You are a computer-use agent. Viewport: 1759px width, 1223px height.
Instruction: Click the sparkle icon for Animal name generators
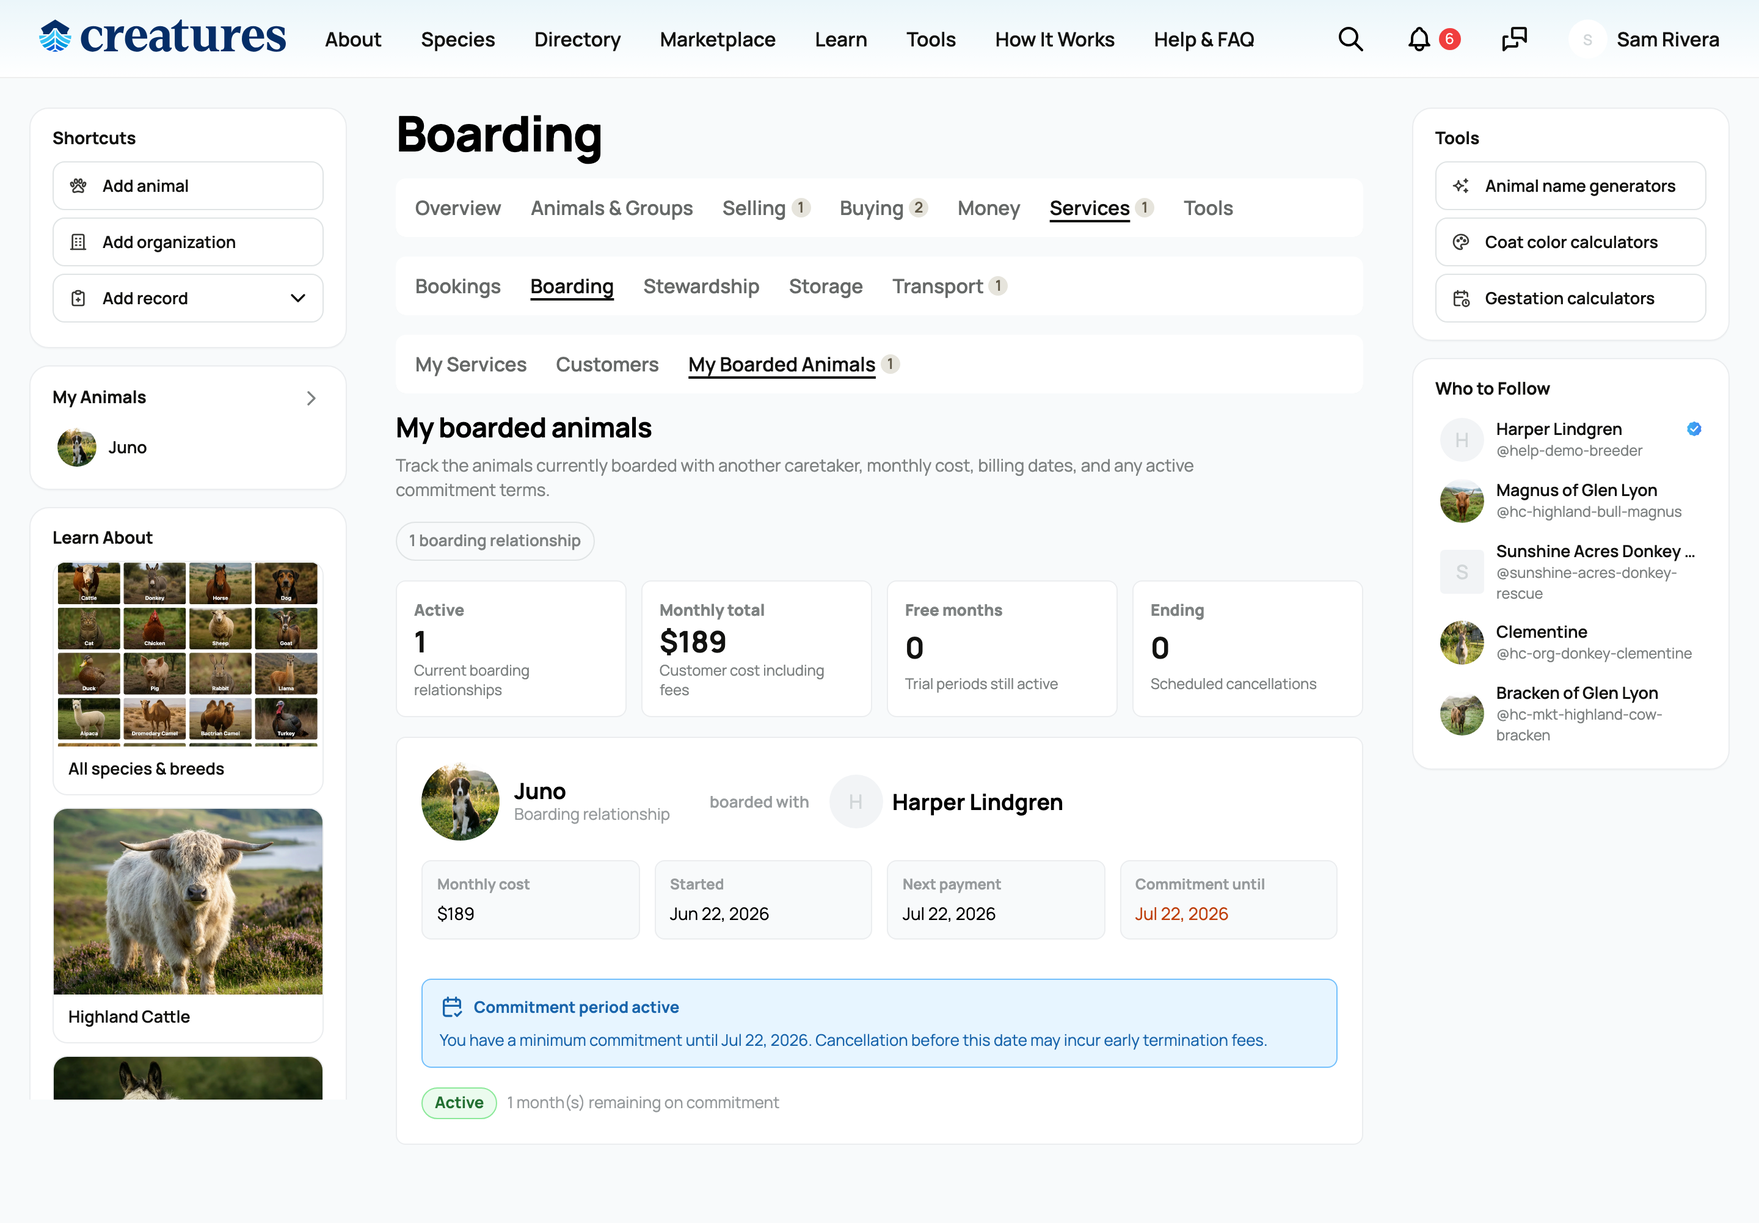coord(1461,186)
